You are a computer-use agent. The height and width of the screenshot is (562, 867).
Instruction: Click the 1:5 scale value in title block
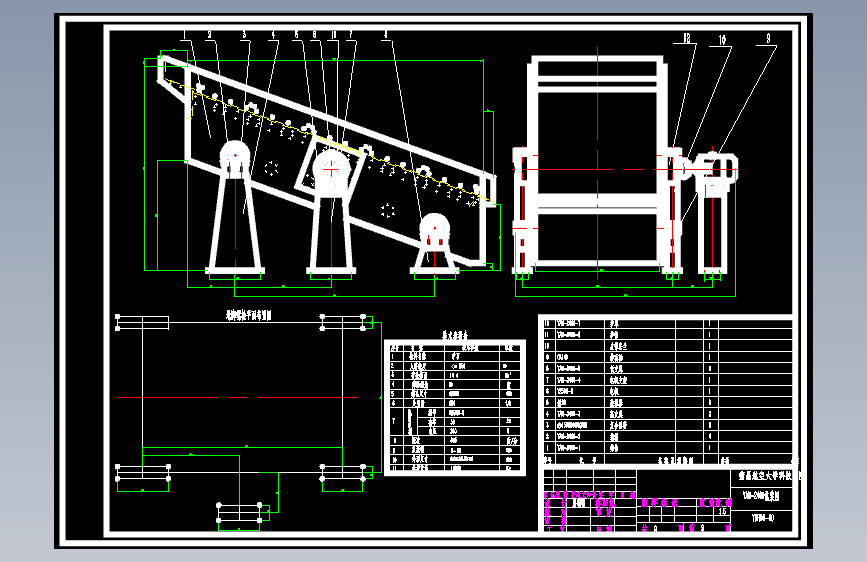[722, 512]
